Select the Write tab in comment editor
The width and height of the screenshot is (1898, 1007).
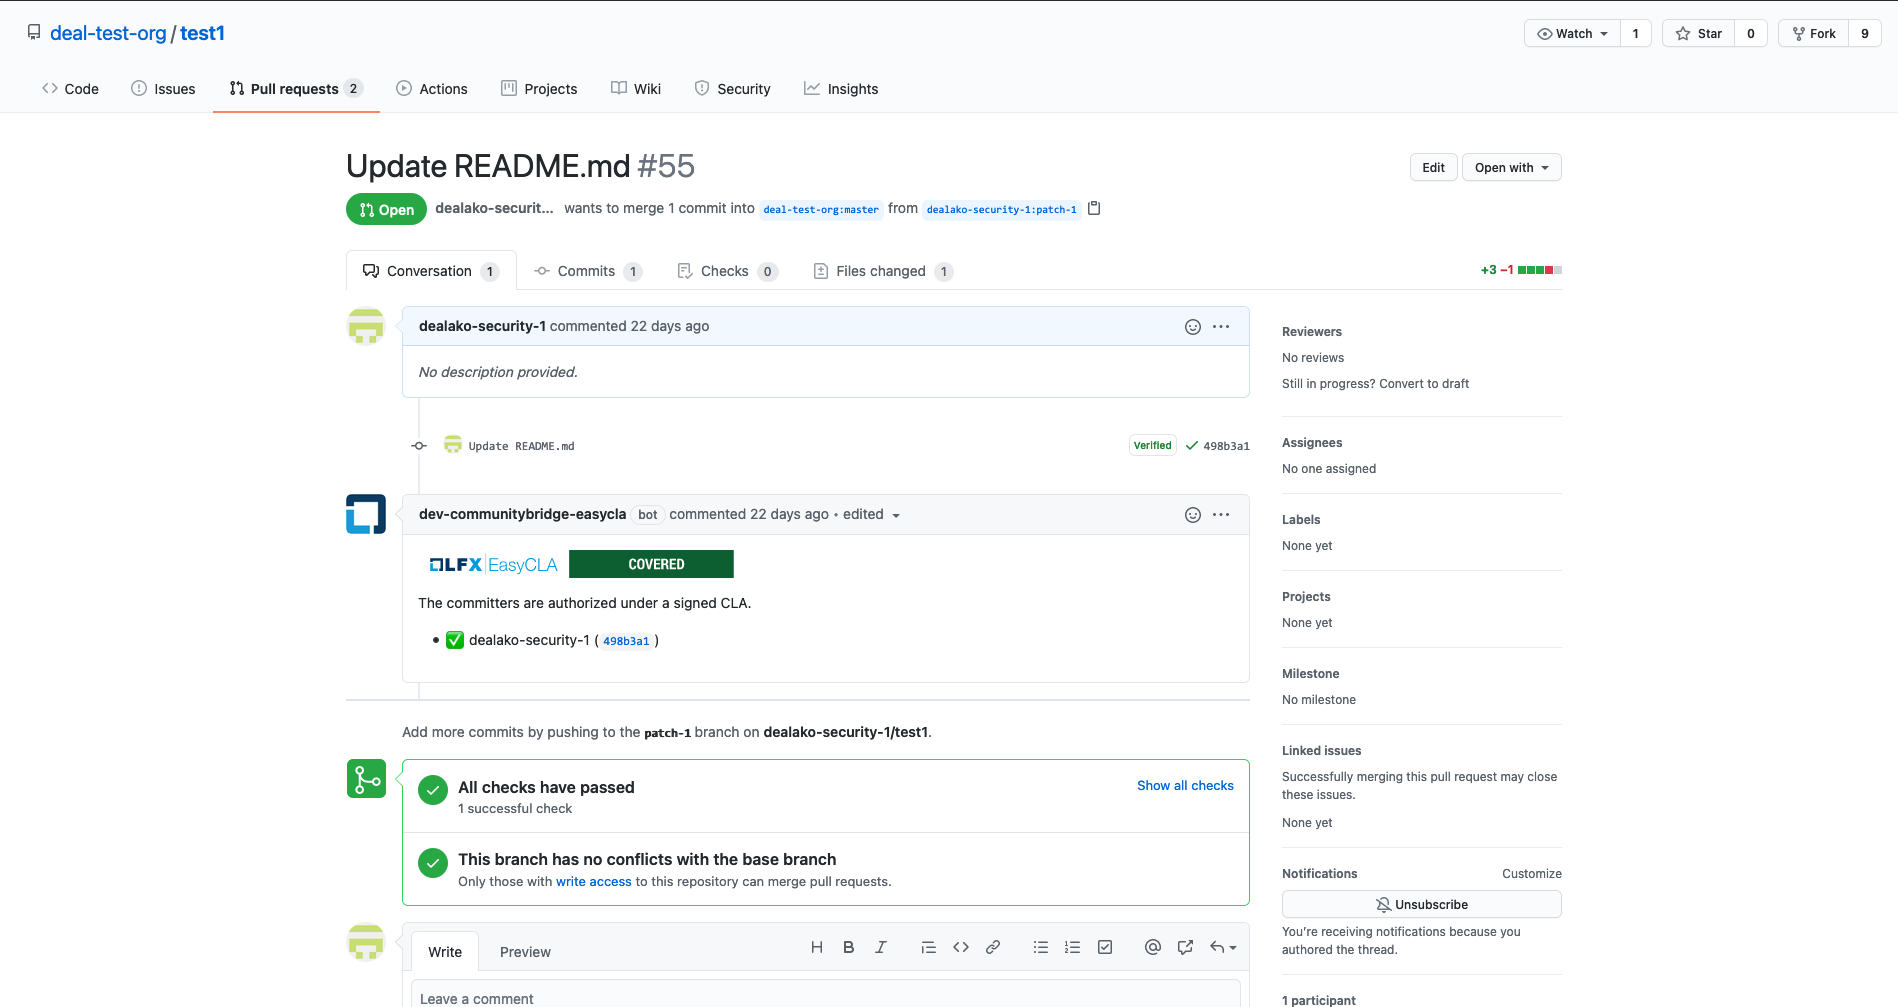pos(445,952)
